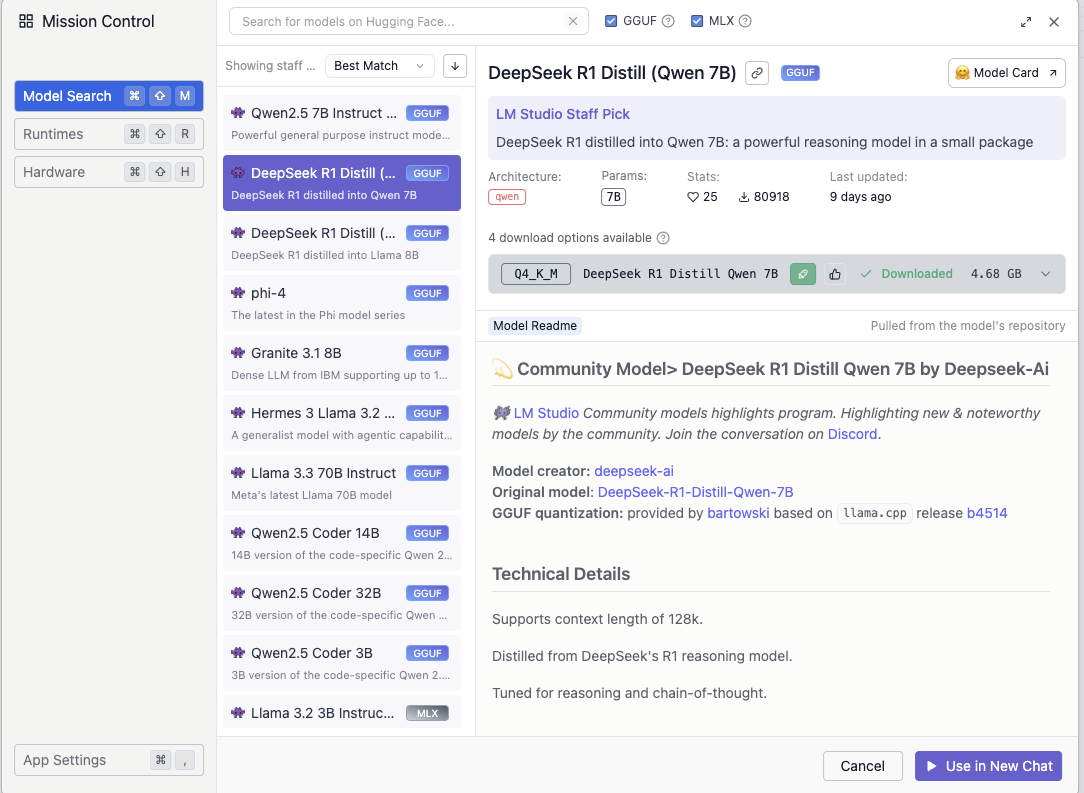1084x793 pixels.
Task: Open the Runtimes section
Action: (109, 134)
